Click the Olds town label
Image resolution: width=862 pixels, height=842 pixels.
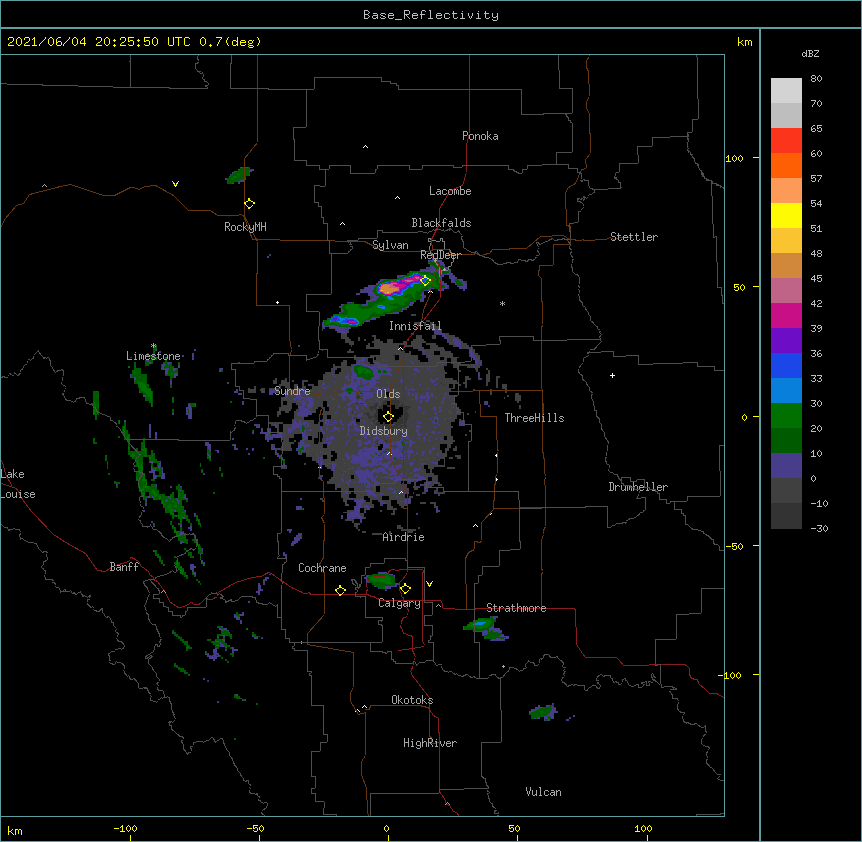point(388,394)
